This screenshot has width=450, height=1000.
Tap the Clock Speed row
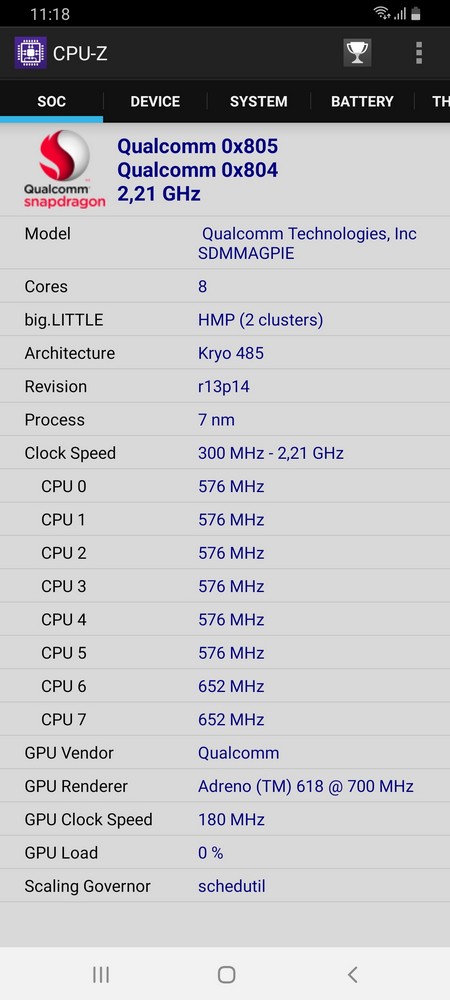point(225,453)
